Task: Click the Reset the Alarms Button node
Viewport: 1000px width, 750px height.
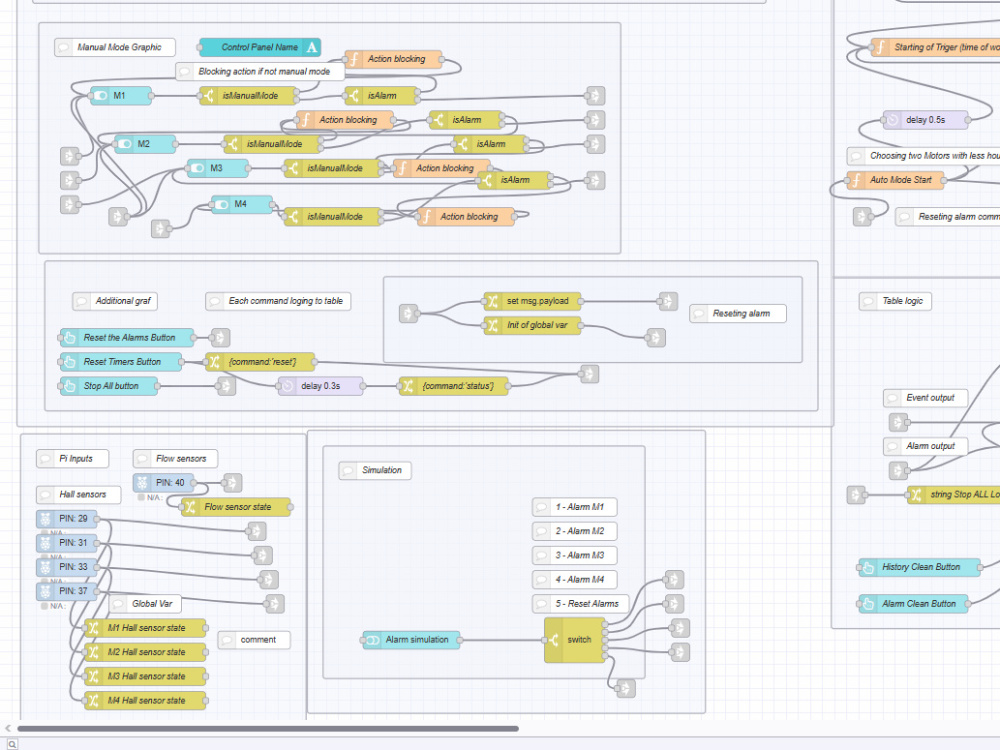Action: pyautogui.click(x=127, y=337)
